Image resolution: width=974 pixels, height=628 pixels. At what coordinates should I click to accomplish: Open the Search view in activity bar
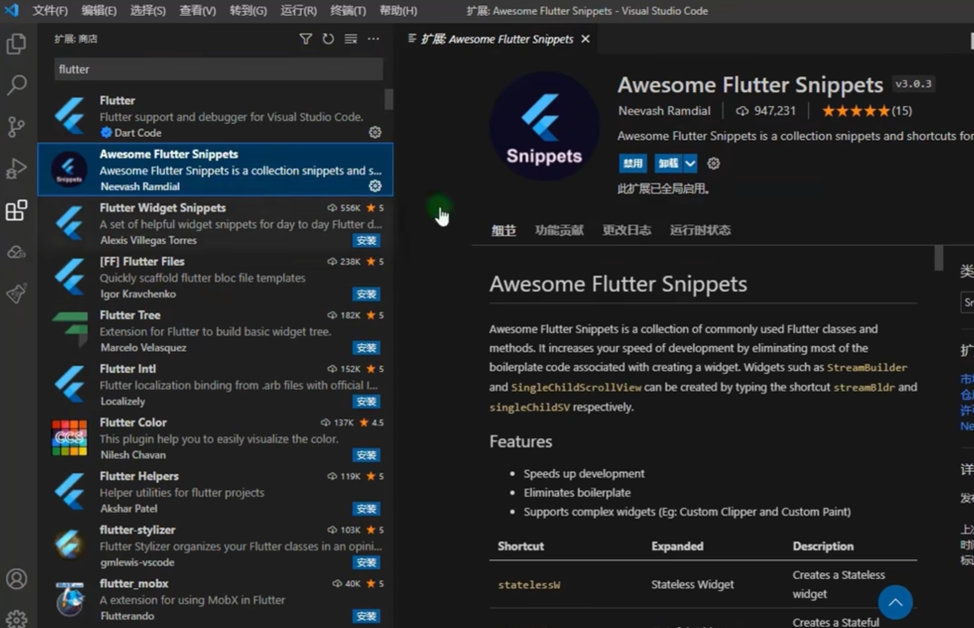16,85
